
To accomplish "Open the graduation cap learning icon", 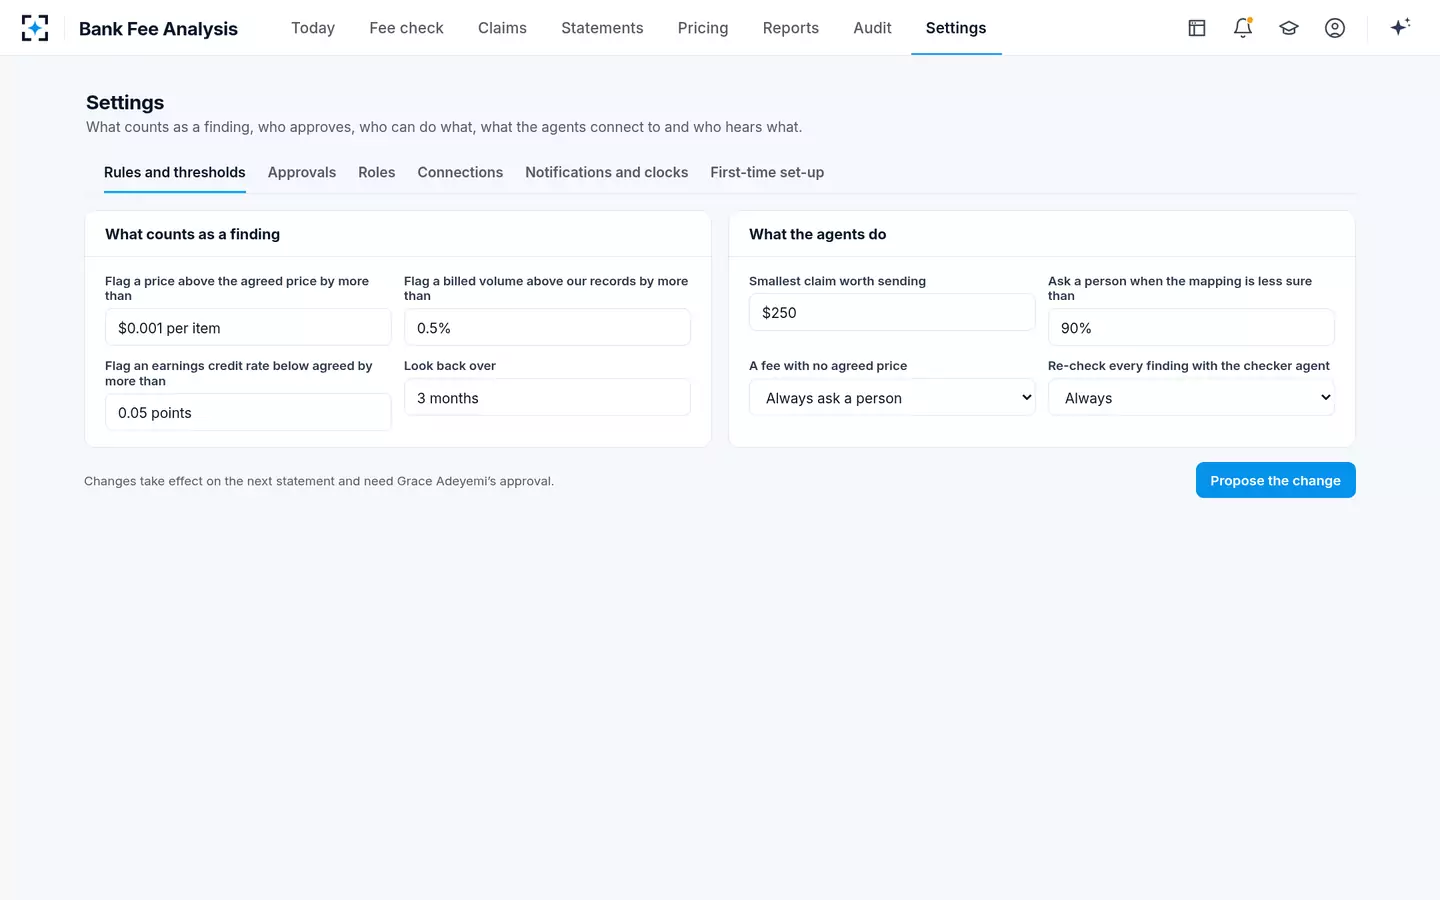I will [1289, 28].
